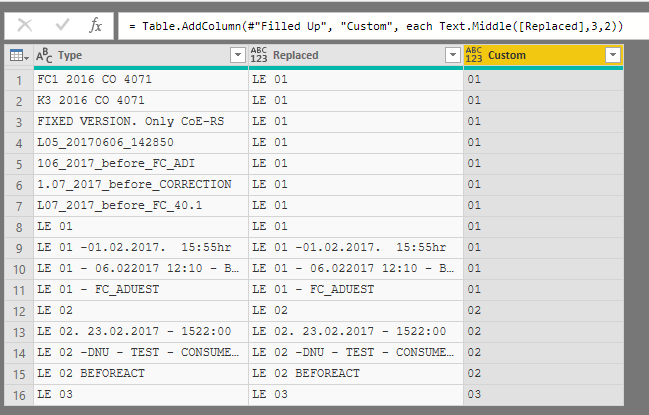This screenshot has width=649, height=415.
Task: Select cell 'L07_2017_before_FC_40.1'
Action: pos(141,206)
